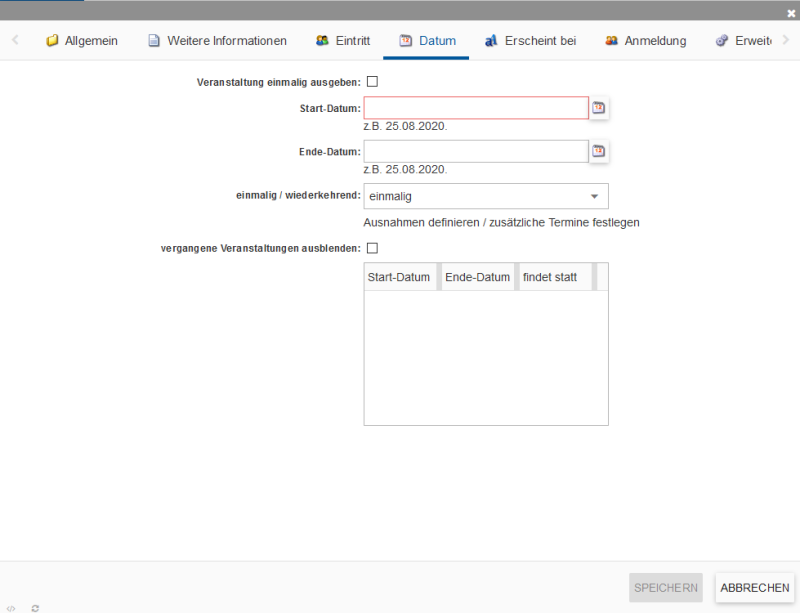Open calendar picker for Start-Datum
The height and width of the screenshot is (613, 800).
pos(599,108)
